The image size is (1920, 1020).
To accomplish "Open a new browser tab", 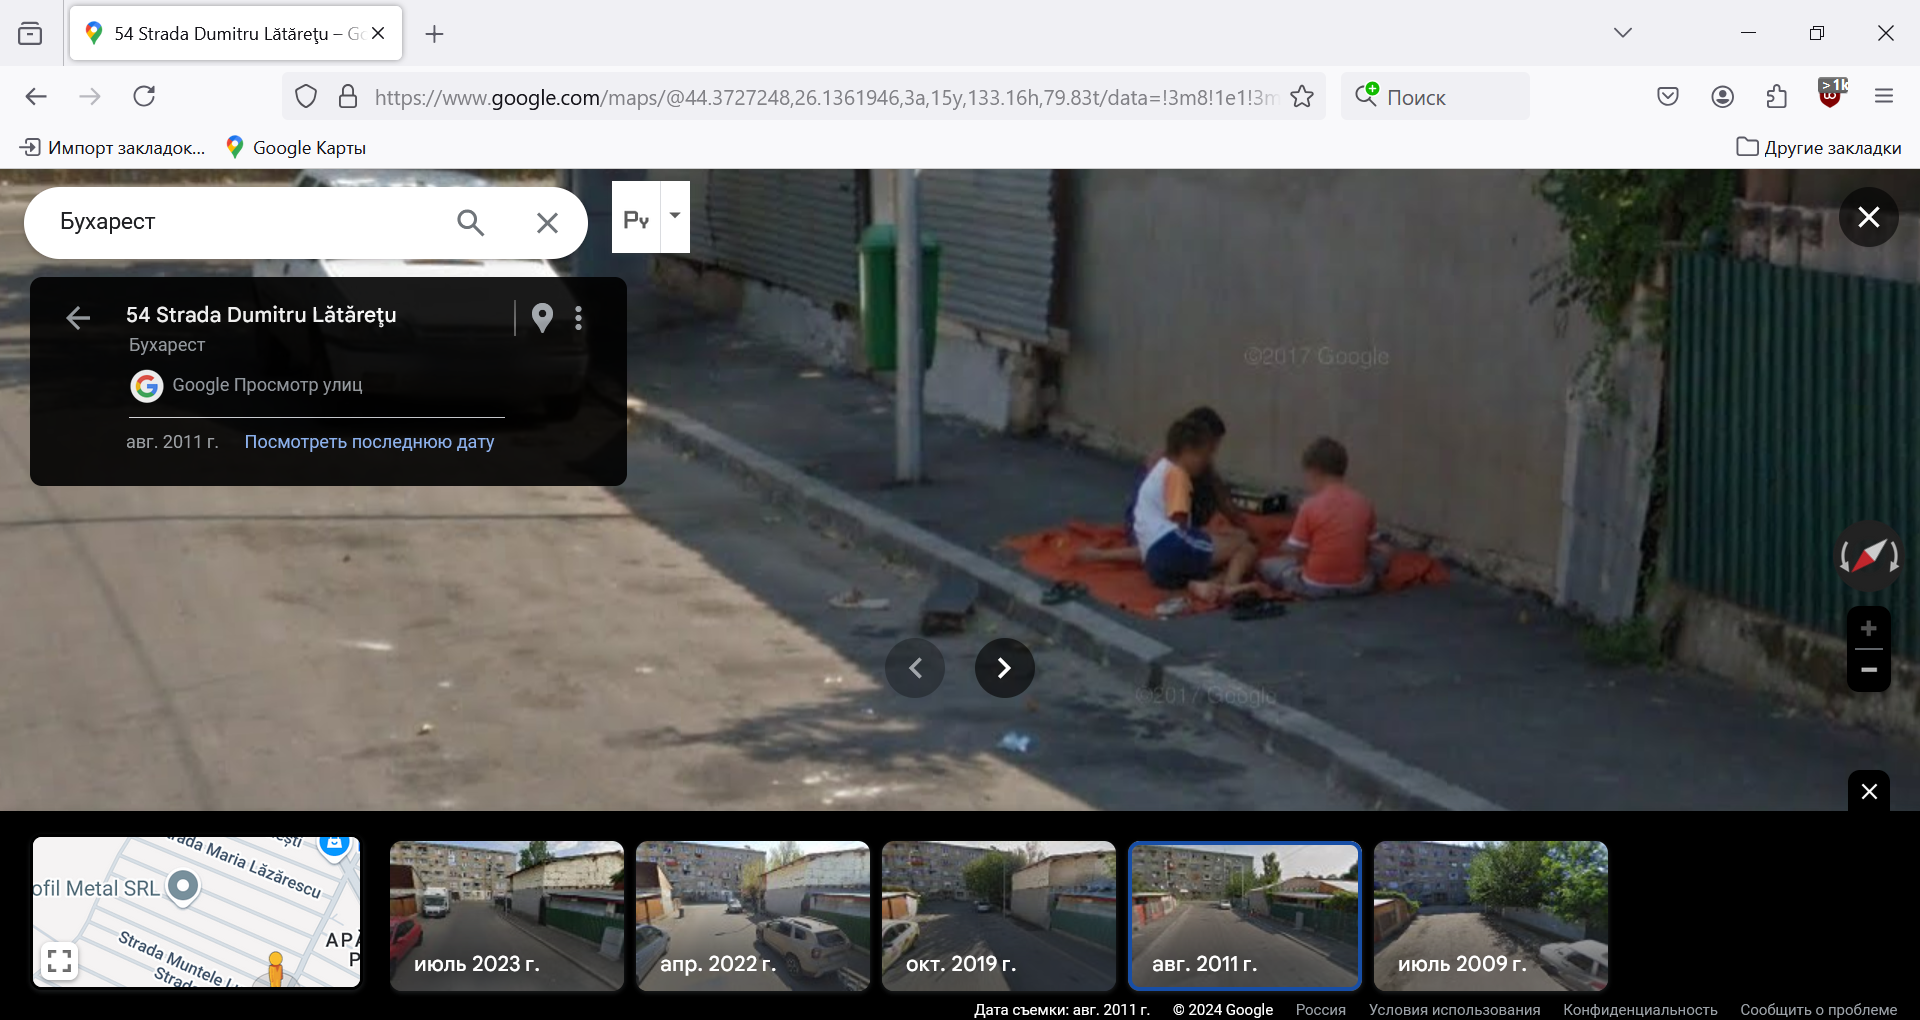I will (434, 34).
